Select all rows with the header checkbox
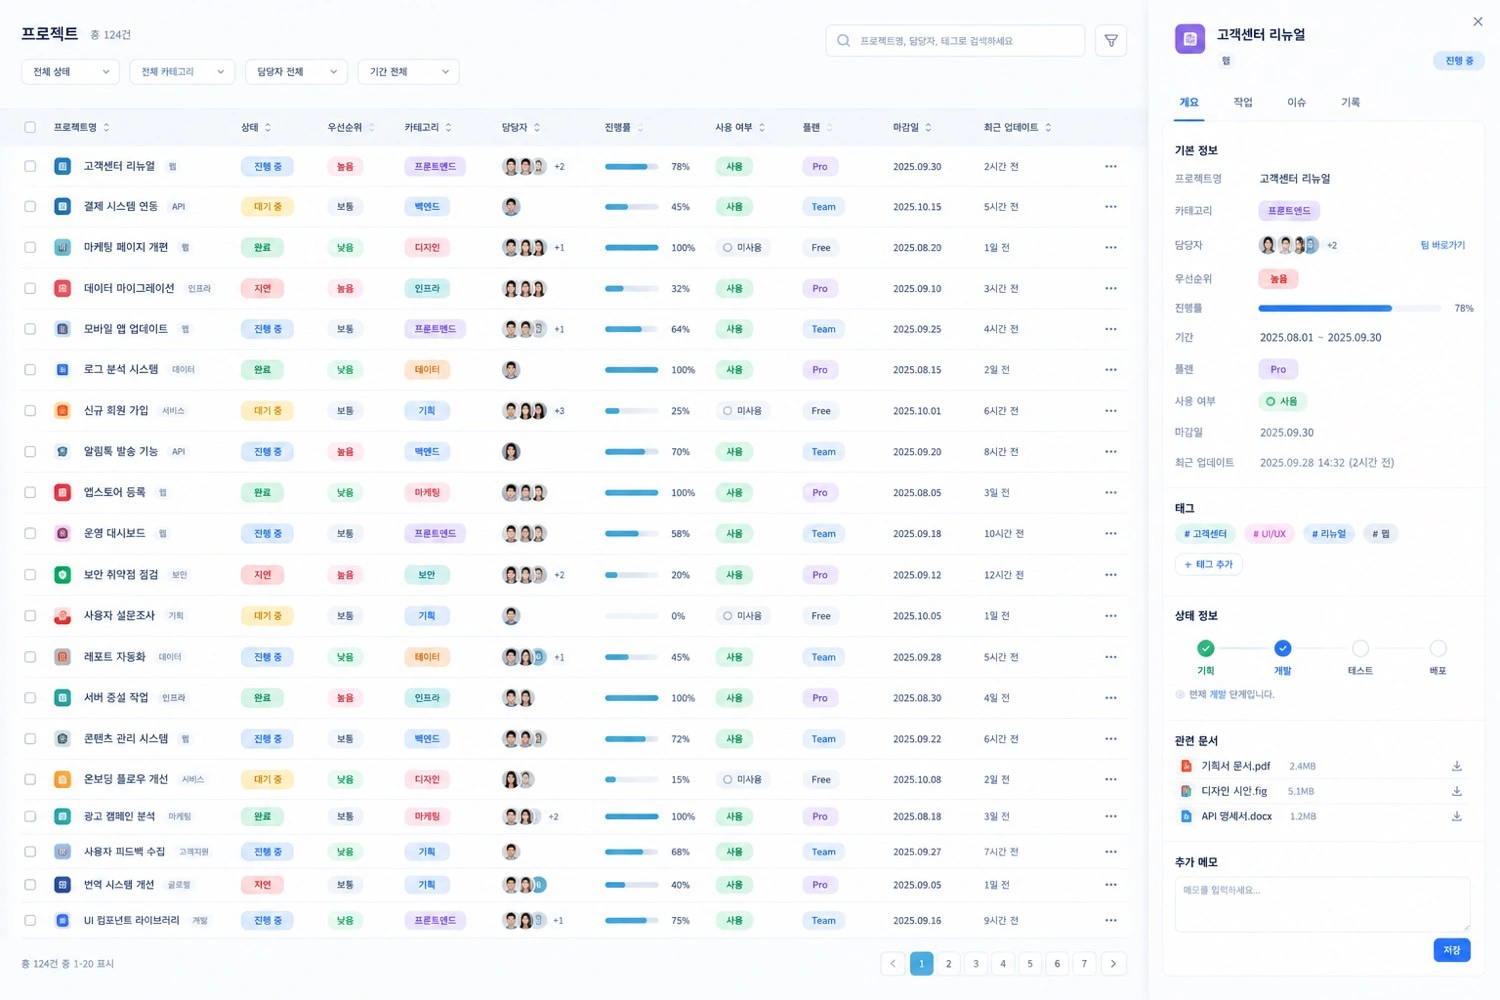Image resolution: width=1500 pixels, height=1000 pixels. (x=30, y=127)
